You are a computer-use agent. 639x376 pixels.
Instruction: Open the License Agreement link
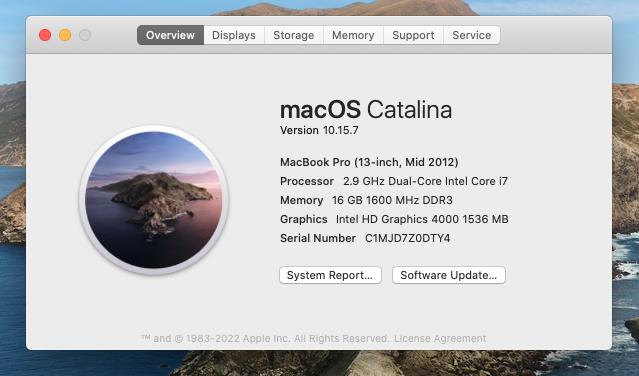click(x=440, y=339)
